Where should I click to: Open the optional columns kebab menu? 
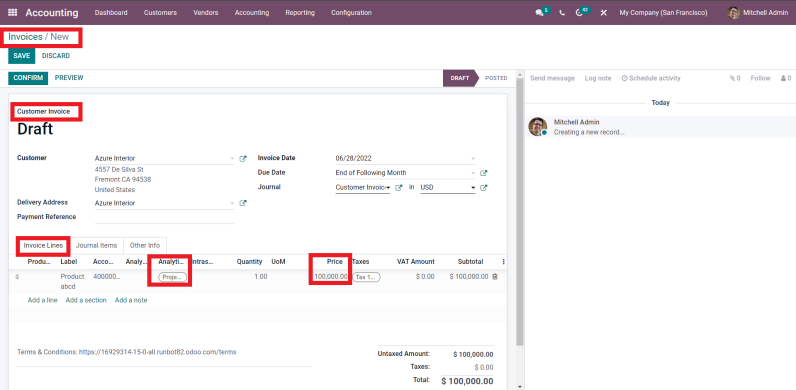504,262
